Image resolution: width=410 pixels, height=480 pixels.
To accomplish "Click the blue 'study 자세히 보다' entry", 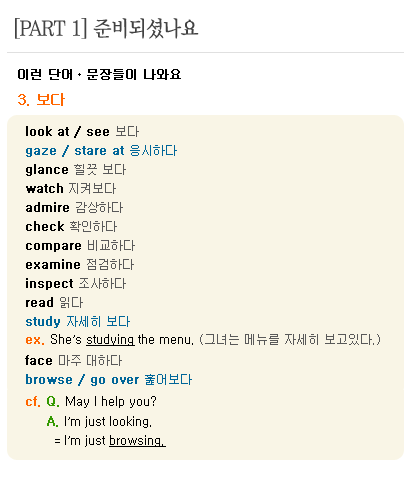I will (x=78, y=322).
